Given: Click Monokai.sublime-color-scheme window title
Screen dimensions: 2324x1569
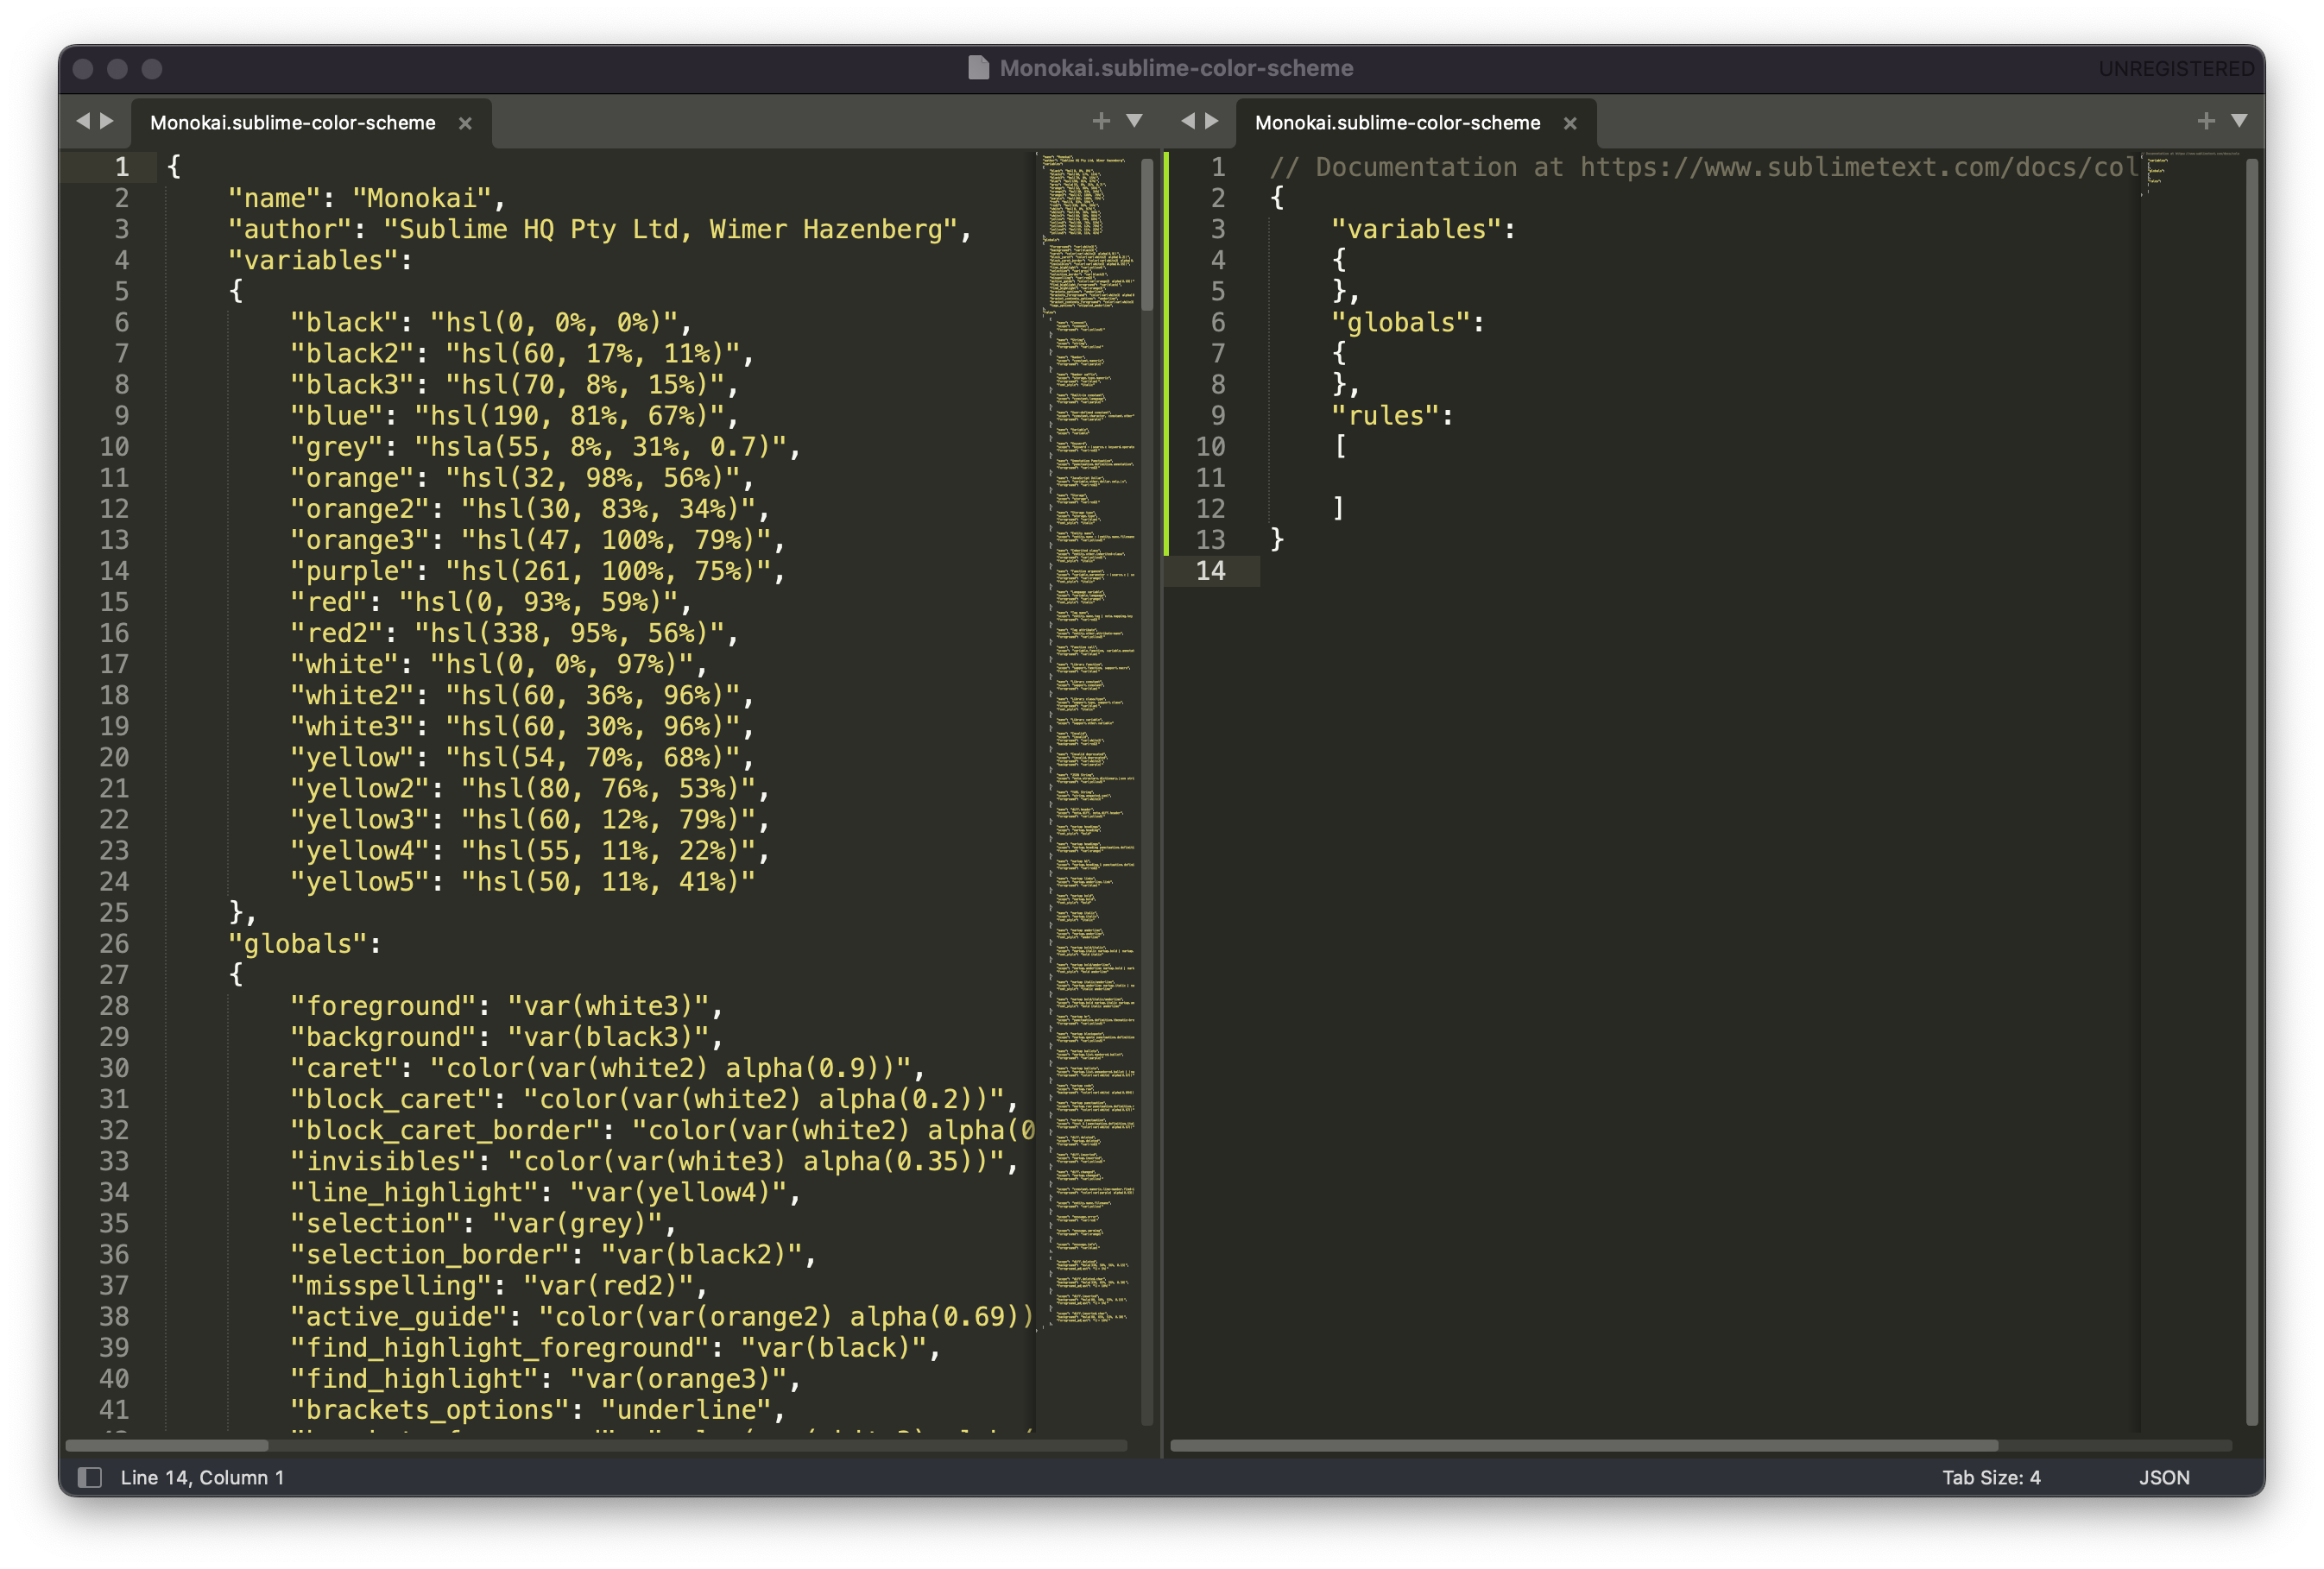Looking at the screenshot, I should click(1176, 68).
